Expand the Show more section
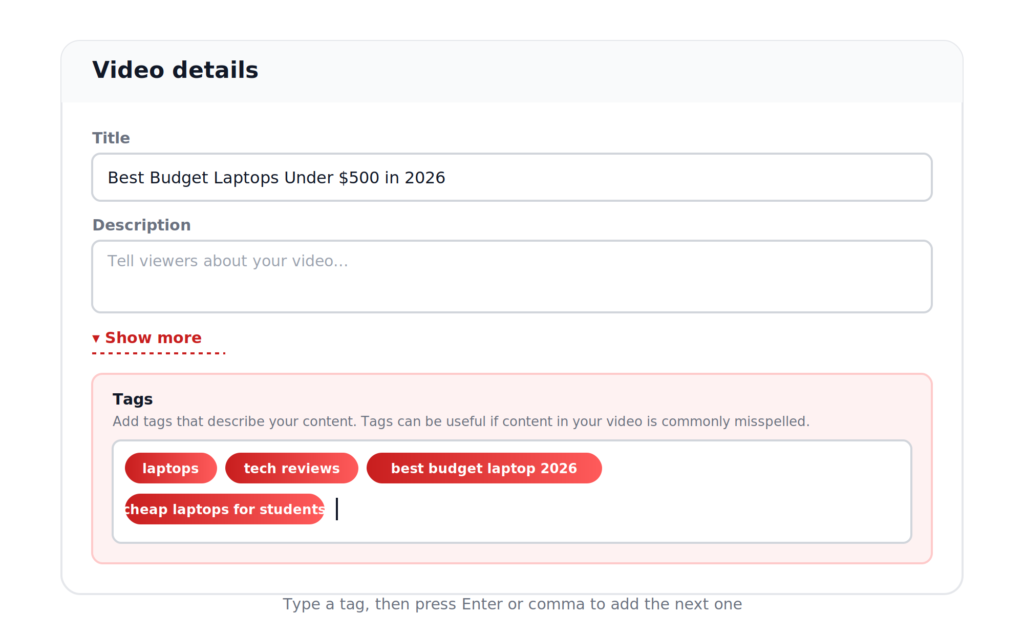Viewport: 1024px width, 635px height. tap(147, 338)
